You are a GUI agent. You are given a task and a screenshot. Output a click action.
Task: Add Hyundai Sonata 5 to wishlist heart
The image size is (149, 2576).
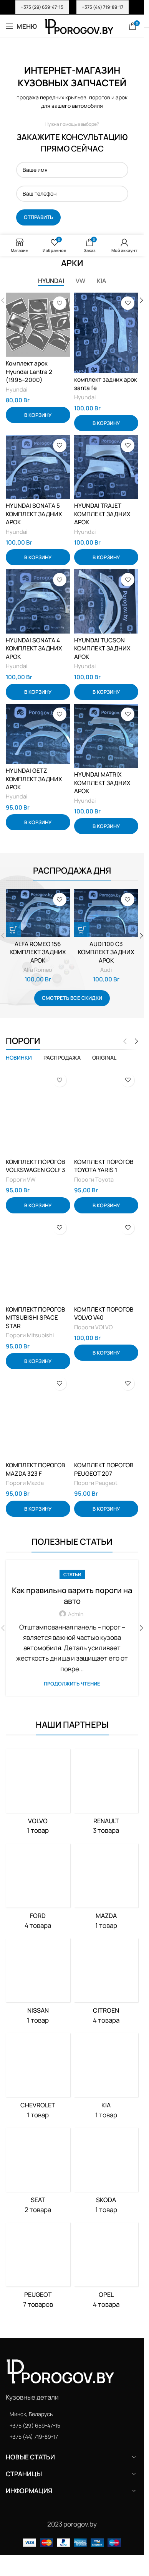tap(59, 445)
